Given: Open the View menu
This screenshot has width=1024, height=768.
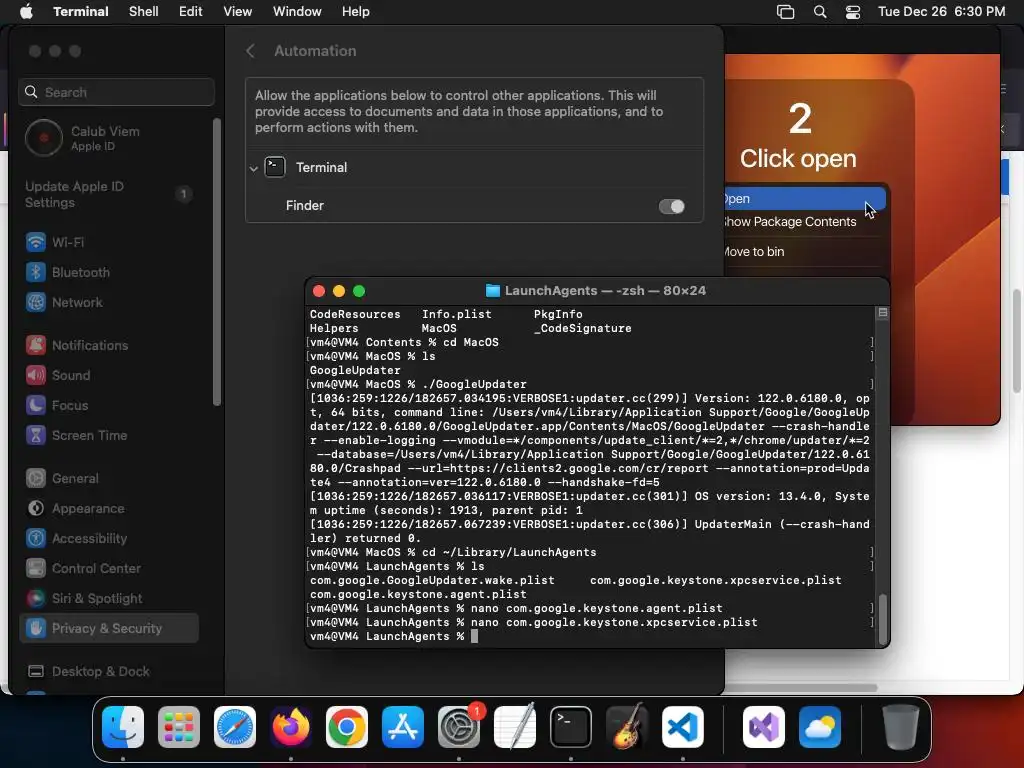Looking at the screenshot, I should point(238,11).
